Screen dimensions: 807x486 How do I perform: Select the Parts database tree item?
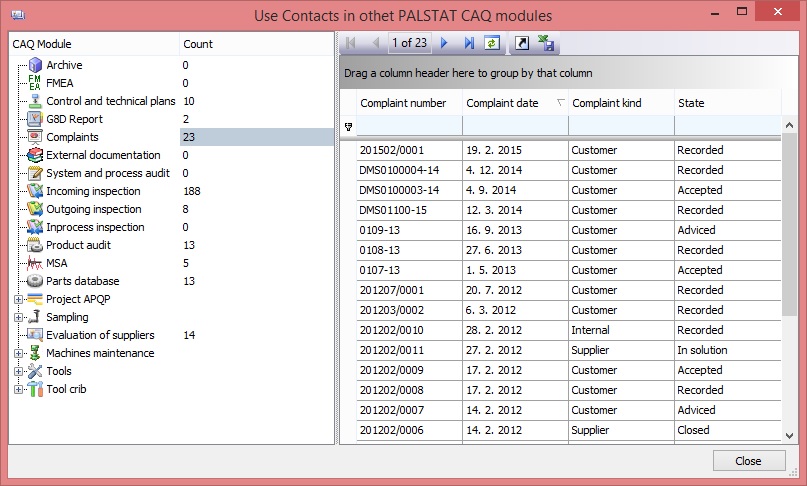[x=83, y=281]
